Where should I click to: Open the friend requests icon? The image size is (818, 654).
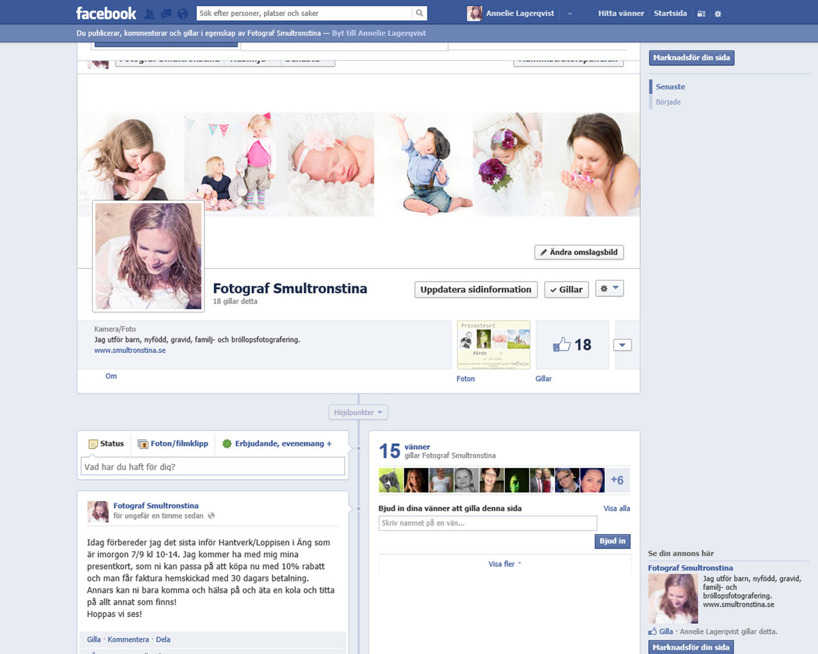149,14
